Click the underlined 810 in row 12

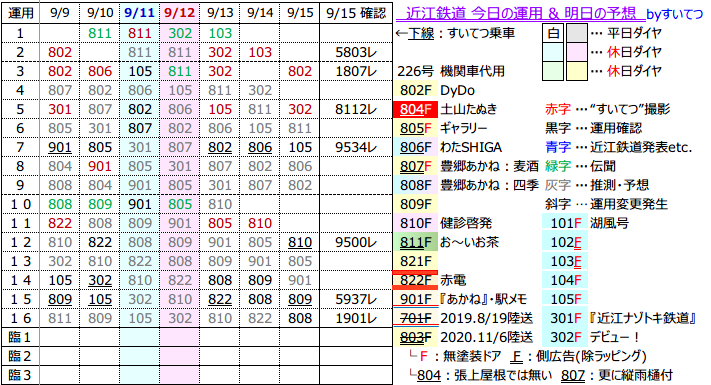300,242
